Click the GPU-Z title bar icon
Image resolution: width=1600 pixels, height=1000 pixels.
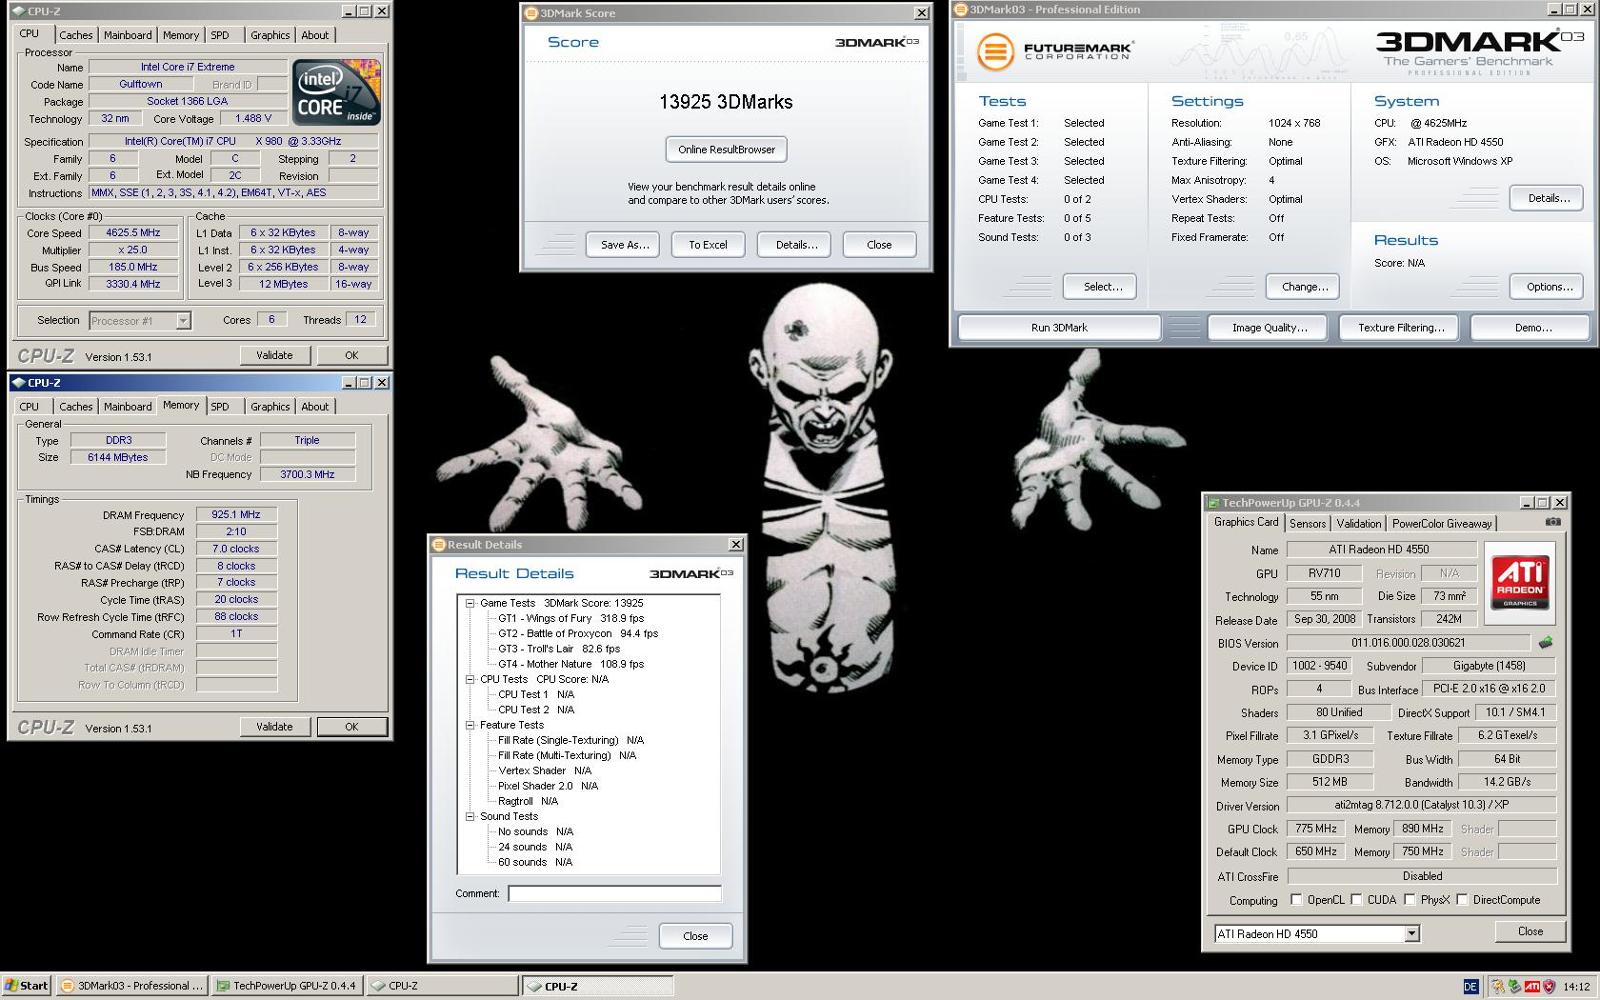(1213, 503)
